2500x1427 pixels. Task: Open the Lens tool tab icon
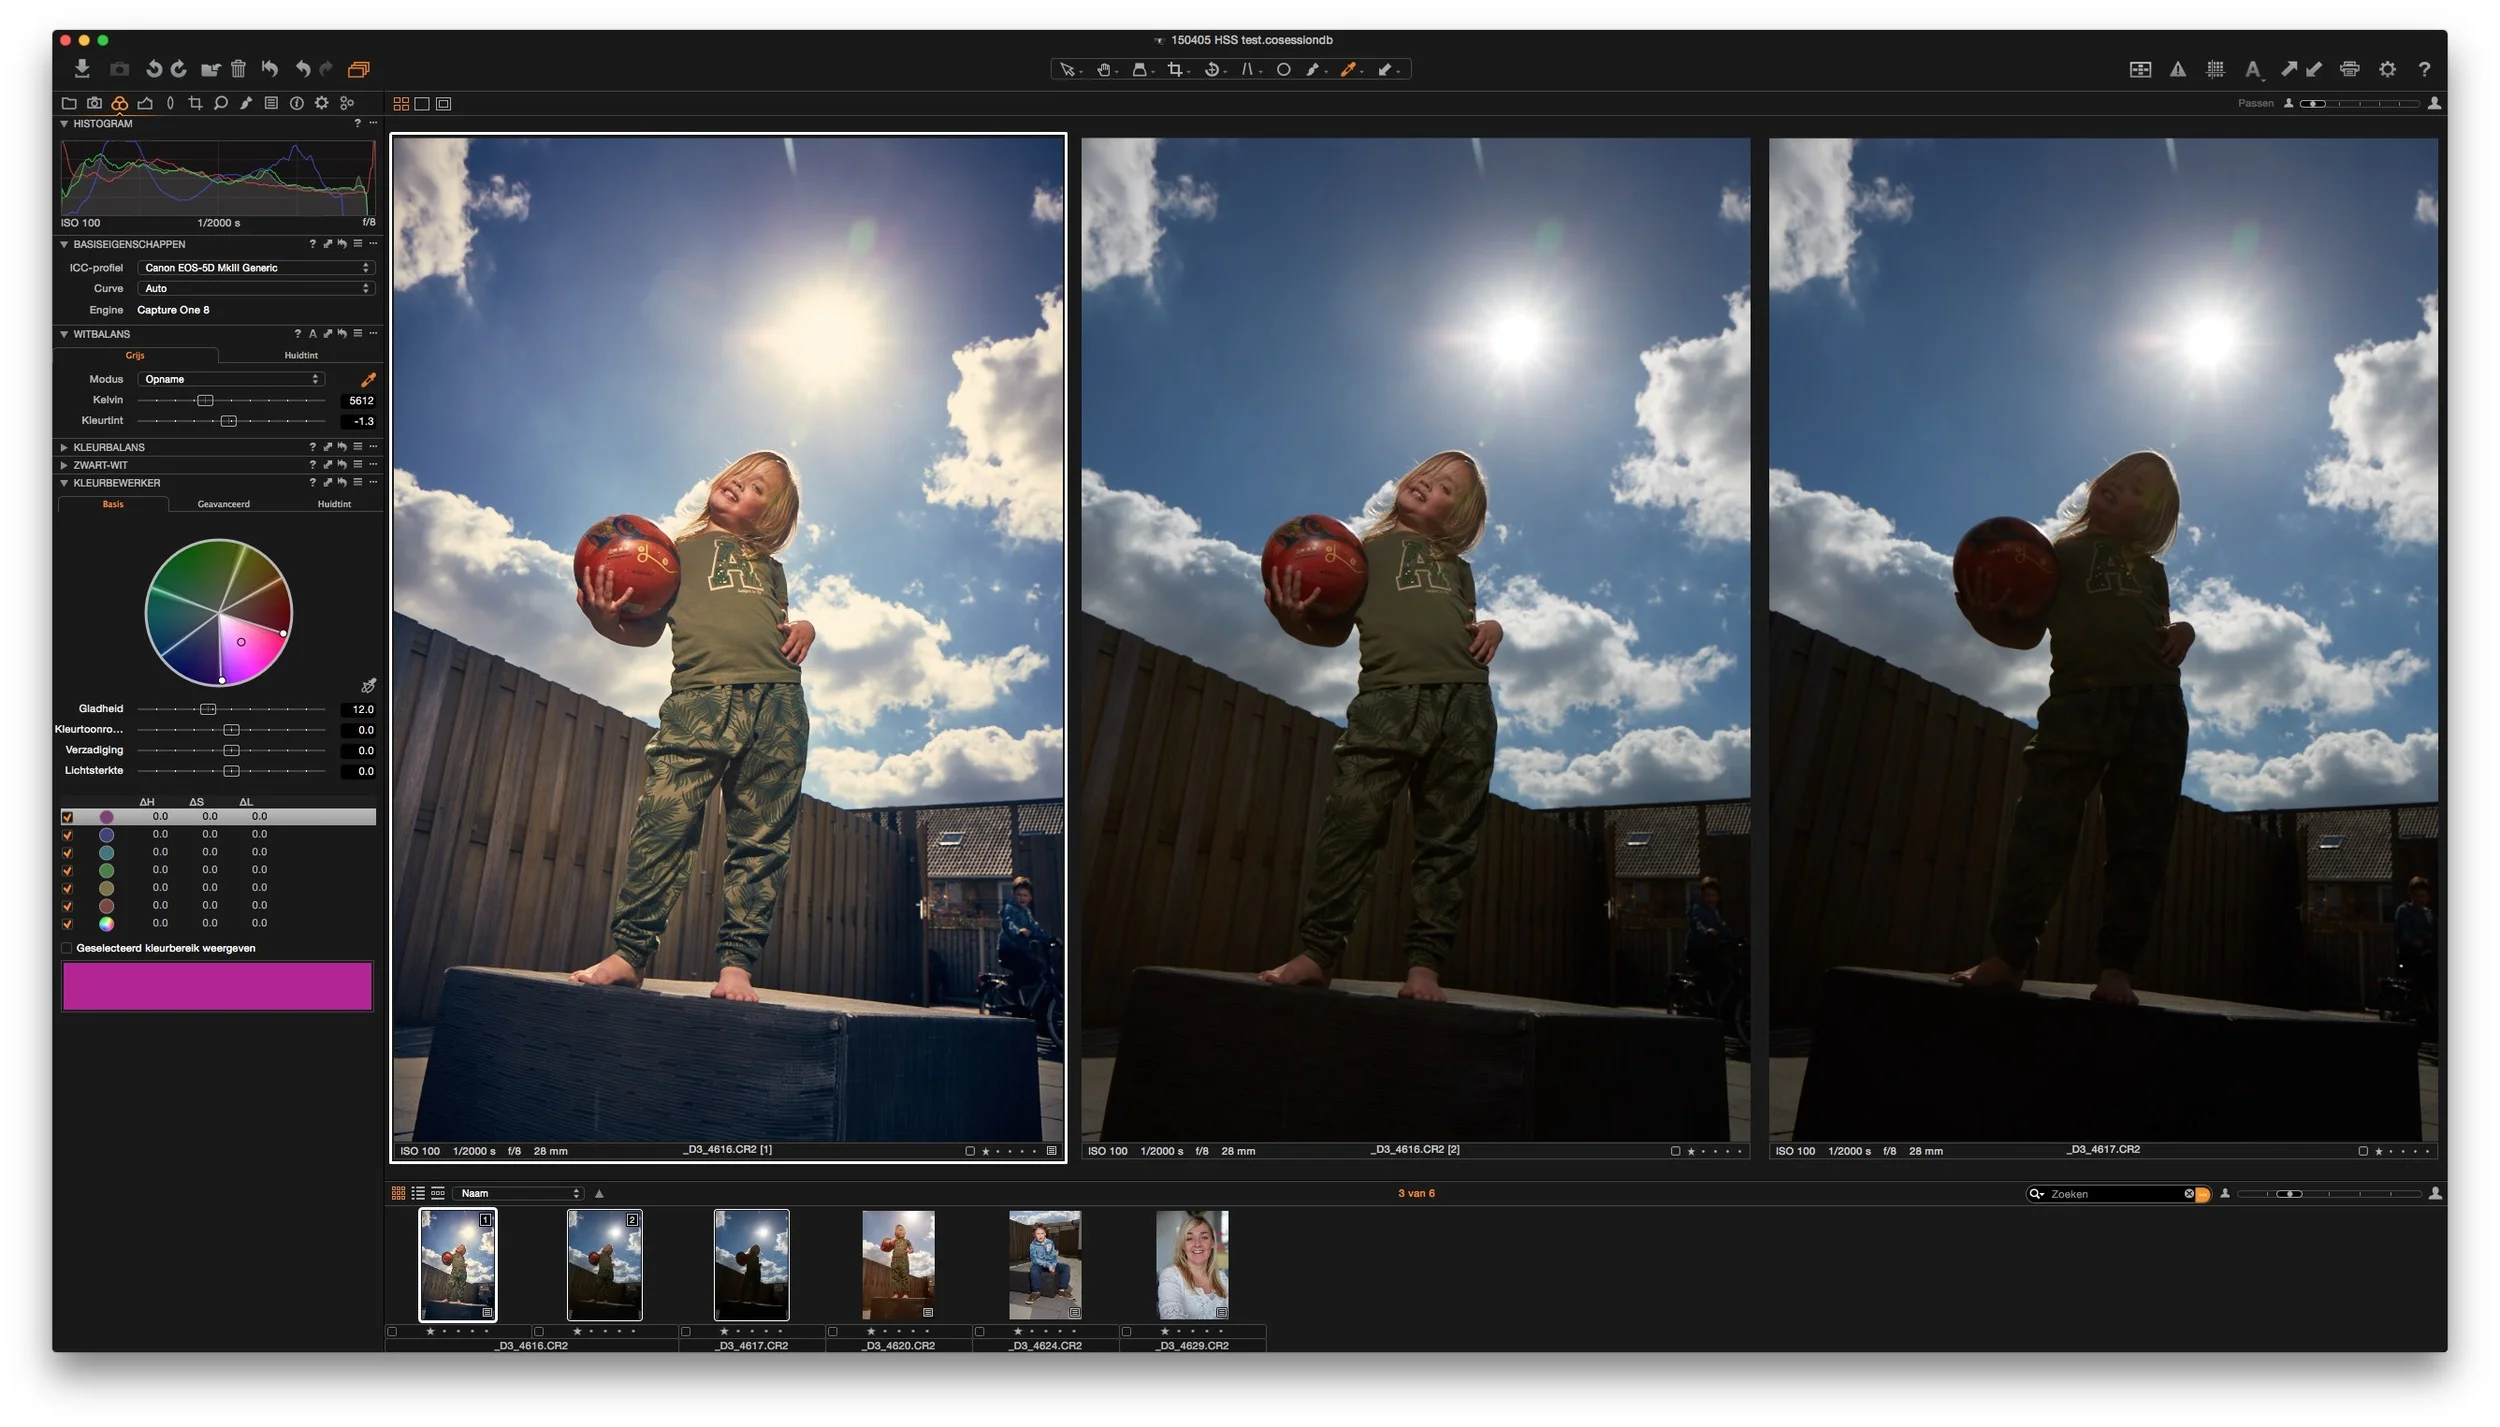click(170, 103)
